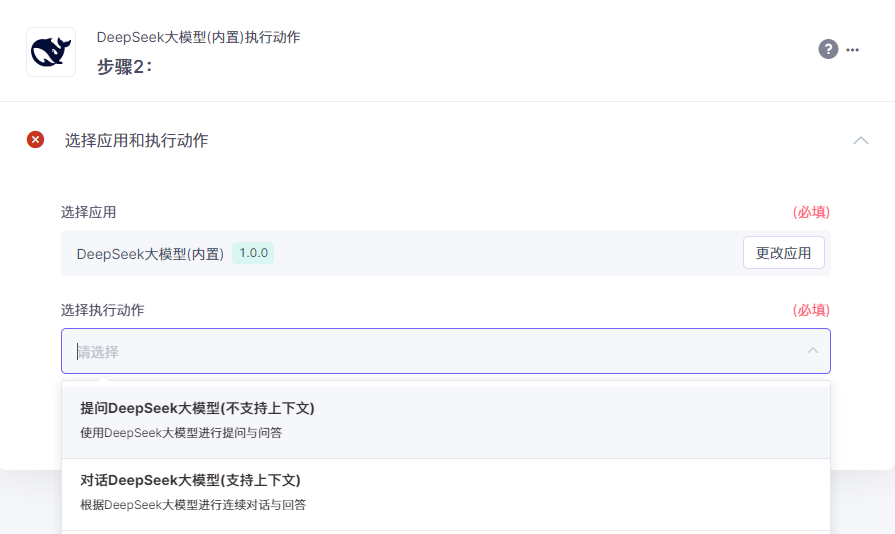Click the 1.0.0 version badge
Screen dimensions: 895x534
[253, 253]
